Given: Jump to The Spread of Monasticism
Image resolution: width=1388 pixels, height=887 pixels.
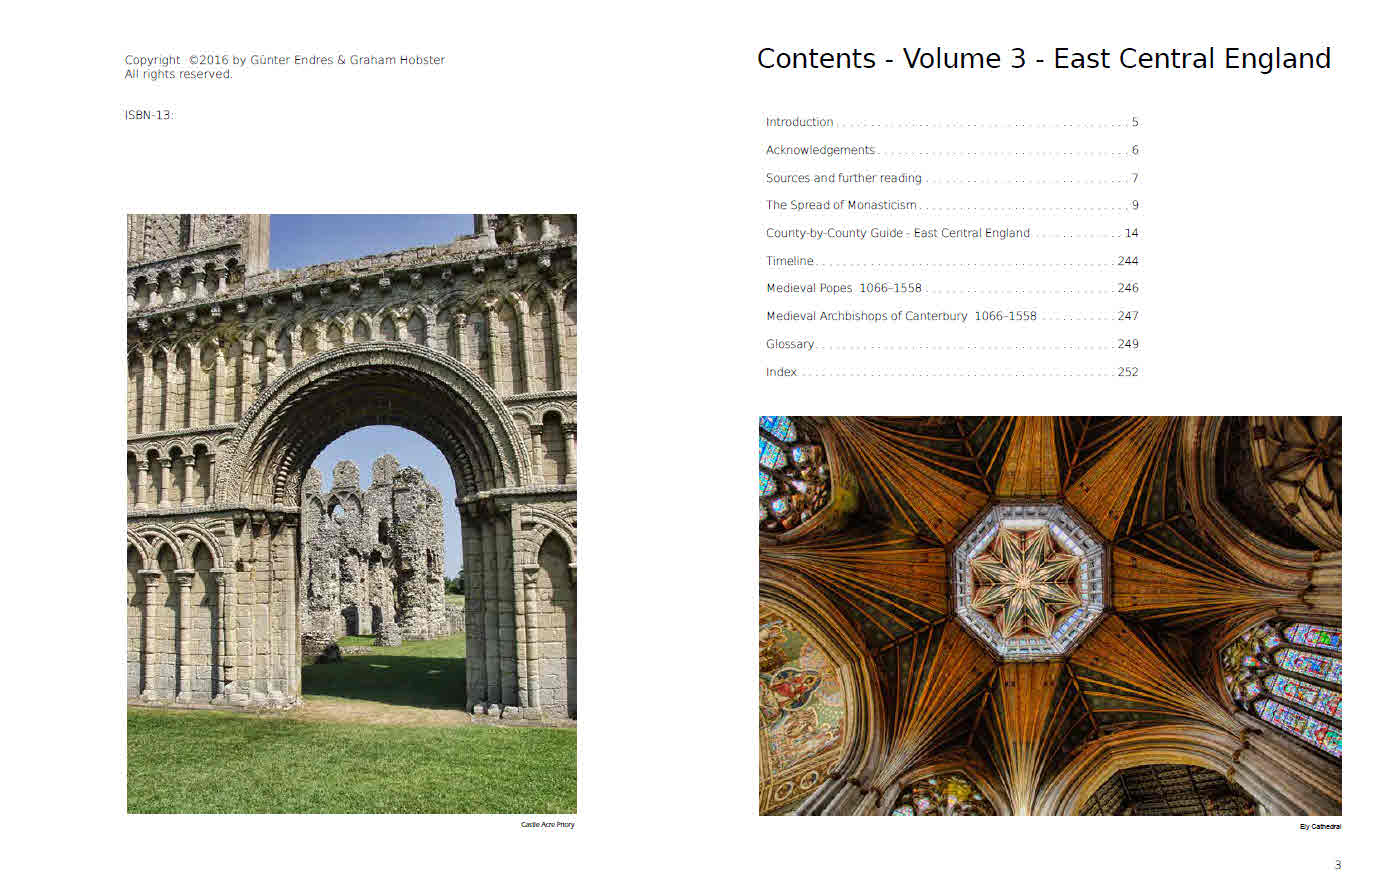Looking at the screenshot, I should coord(841,205).
